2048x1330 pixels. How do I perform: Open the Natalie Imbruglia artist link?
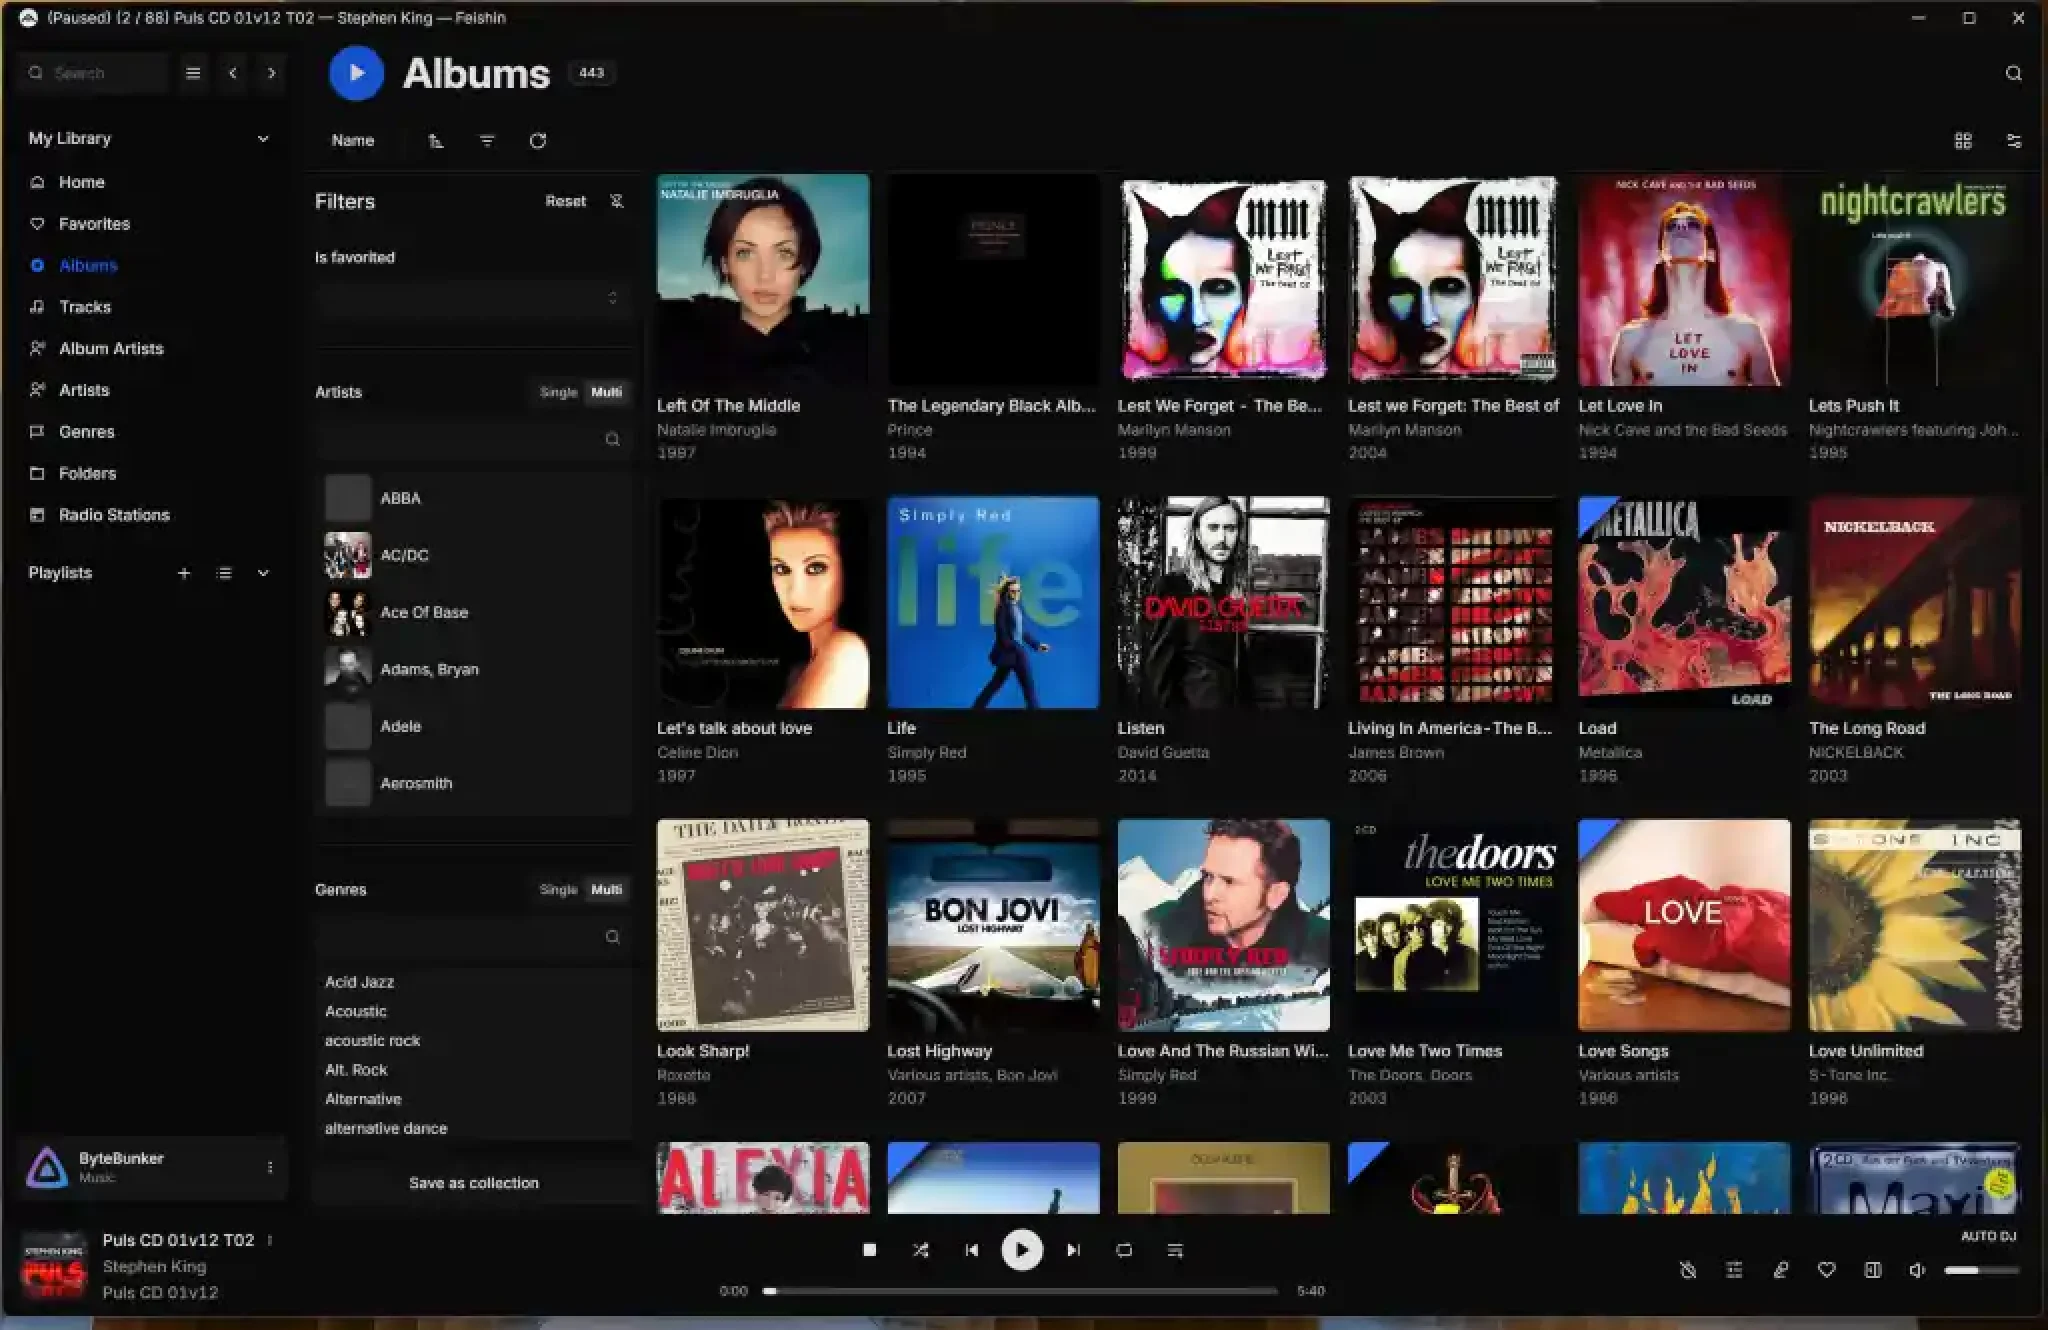point(716,430)
